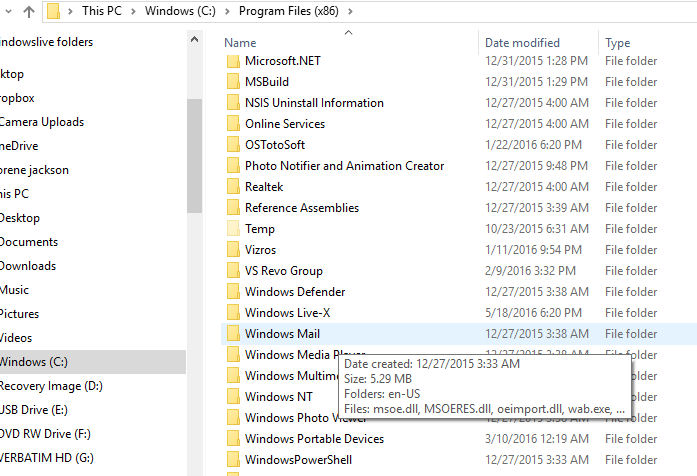
Task: Expand chevron after 'This PC' breadcrumb
Action: pos(133,12)
